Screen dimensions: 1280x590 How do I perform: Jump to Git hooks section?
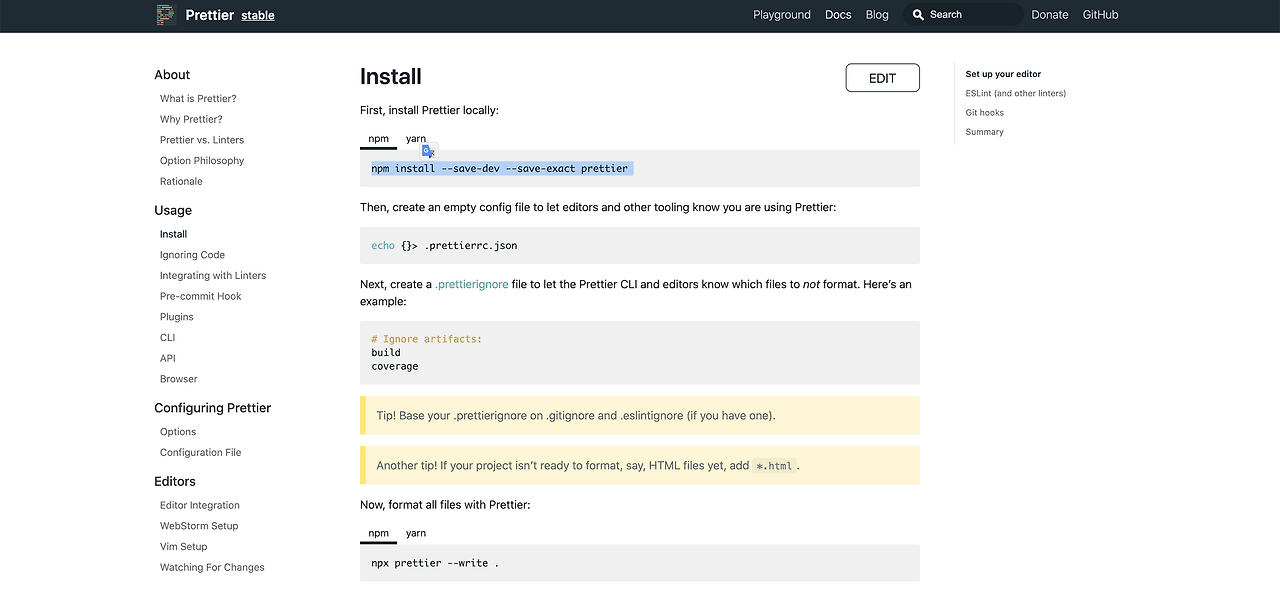(985, 113)
